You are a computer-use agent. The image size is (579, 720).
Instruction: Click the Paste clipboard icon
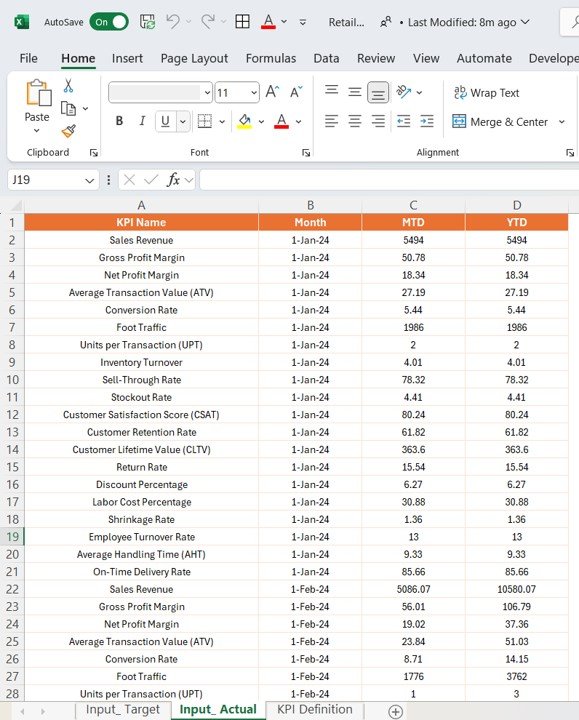[38, 92]
